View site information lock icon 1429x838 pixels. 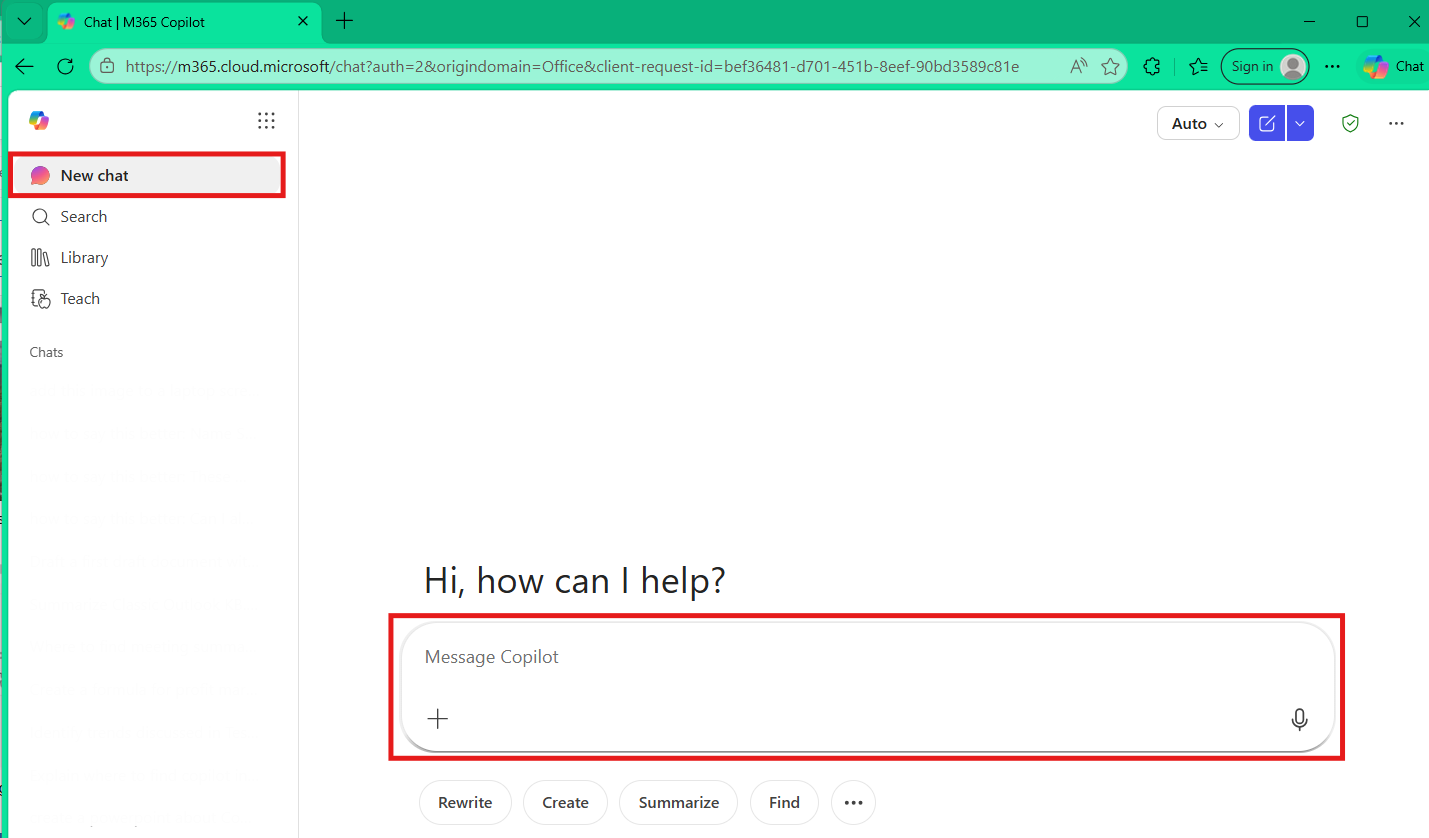pyautogui.click(x=107, y=67)
